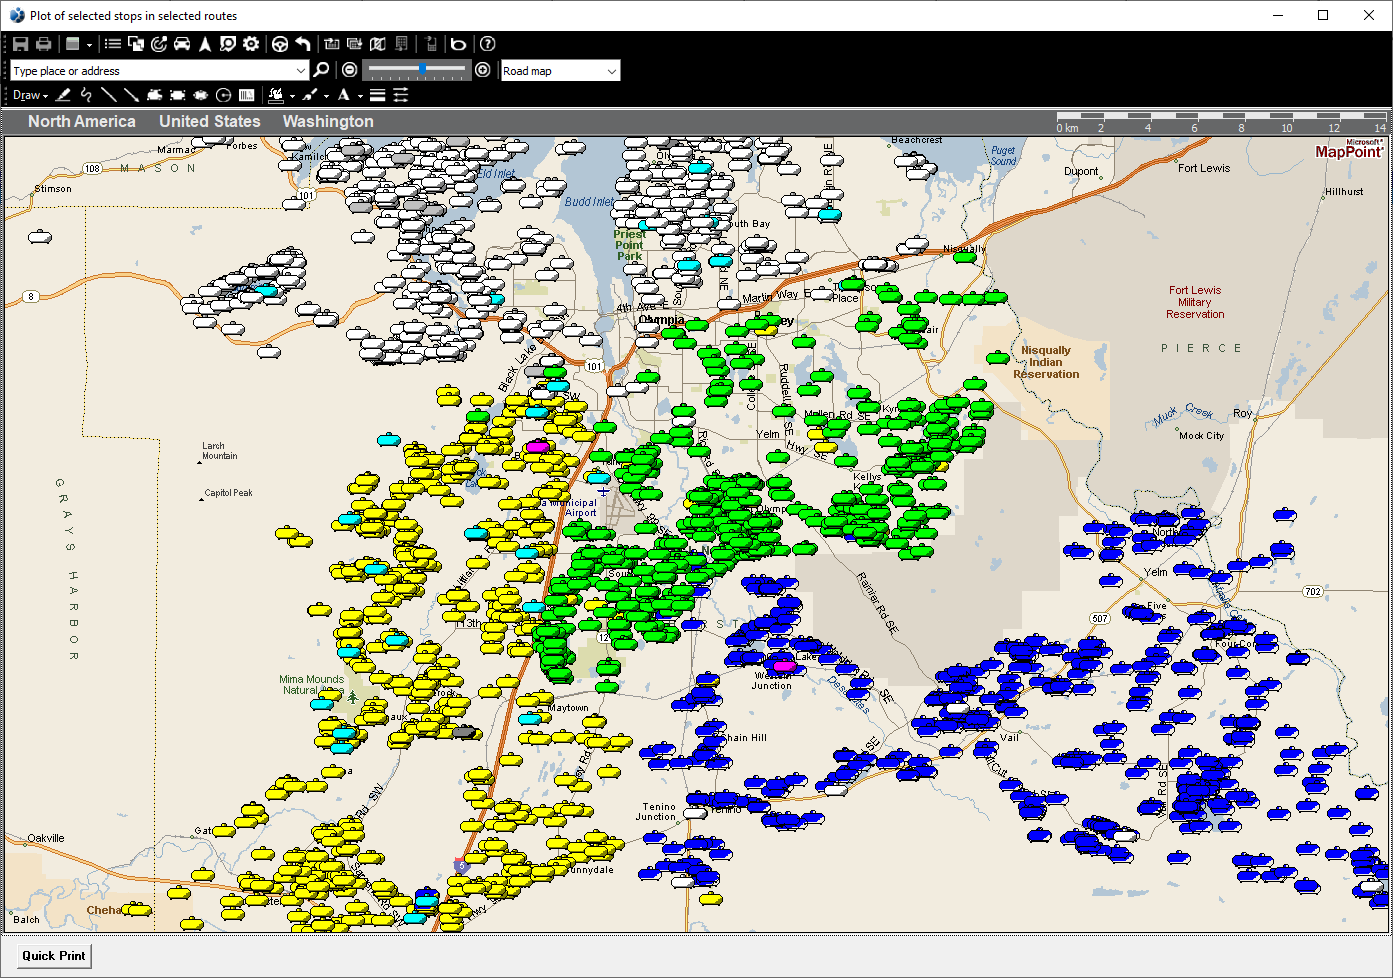Image resolution: width=1393 pixels, height=978 pixels.
Task: Click the Print icon in toolbar
Action: pyautogui.click(x=44, y=44)
